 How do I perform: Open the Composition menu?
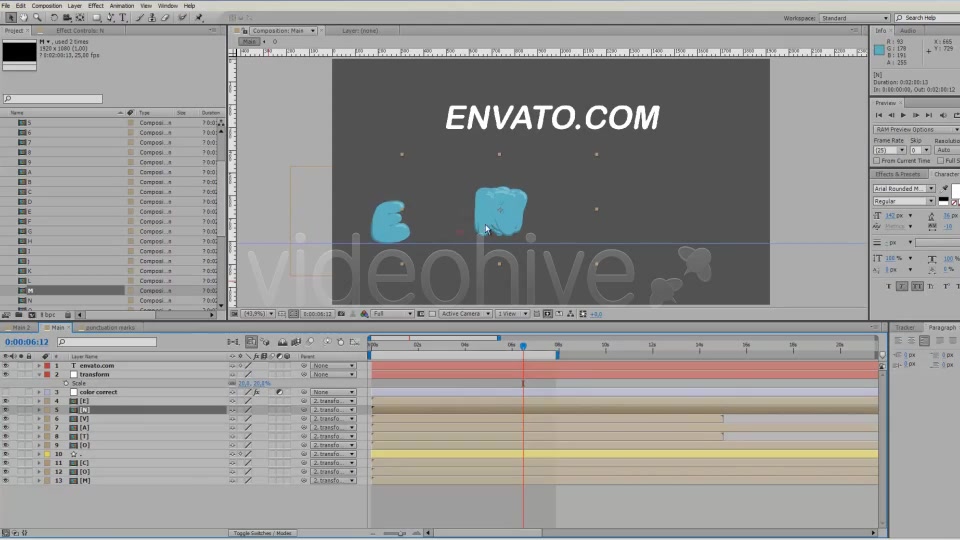47,6
